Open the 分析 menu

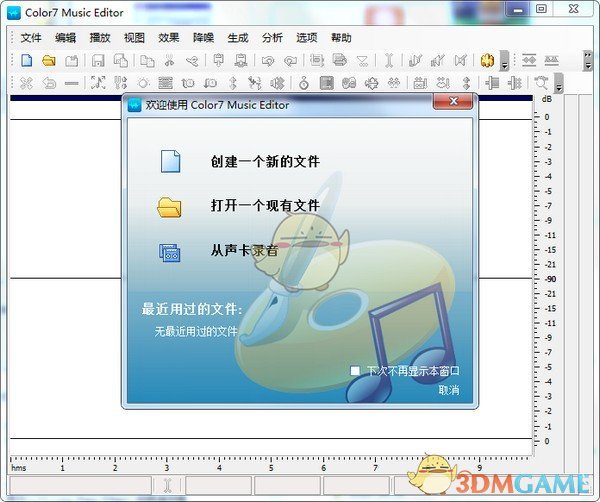(x=272, y=37)
